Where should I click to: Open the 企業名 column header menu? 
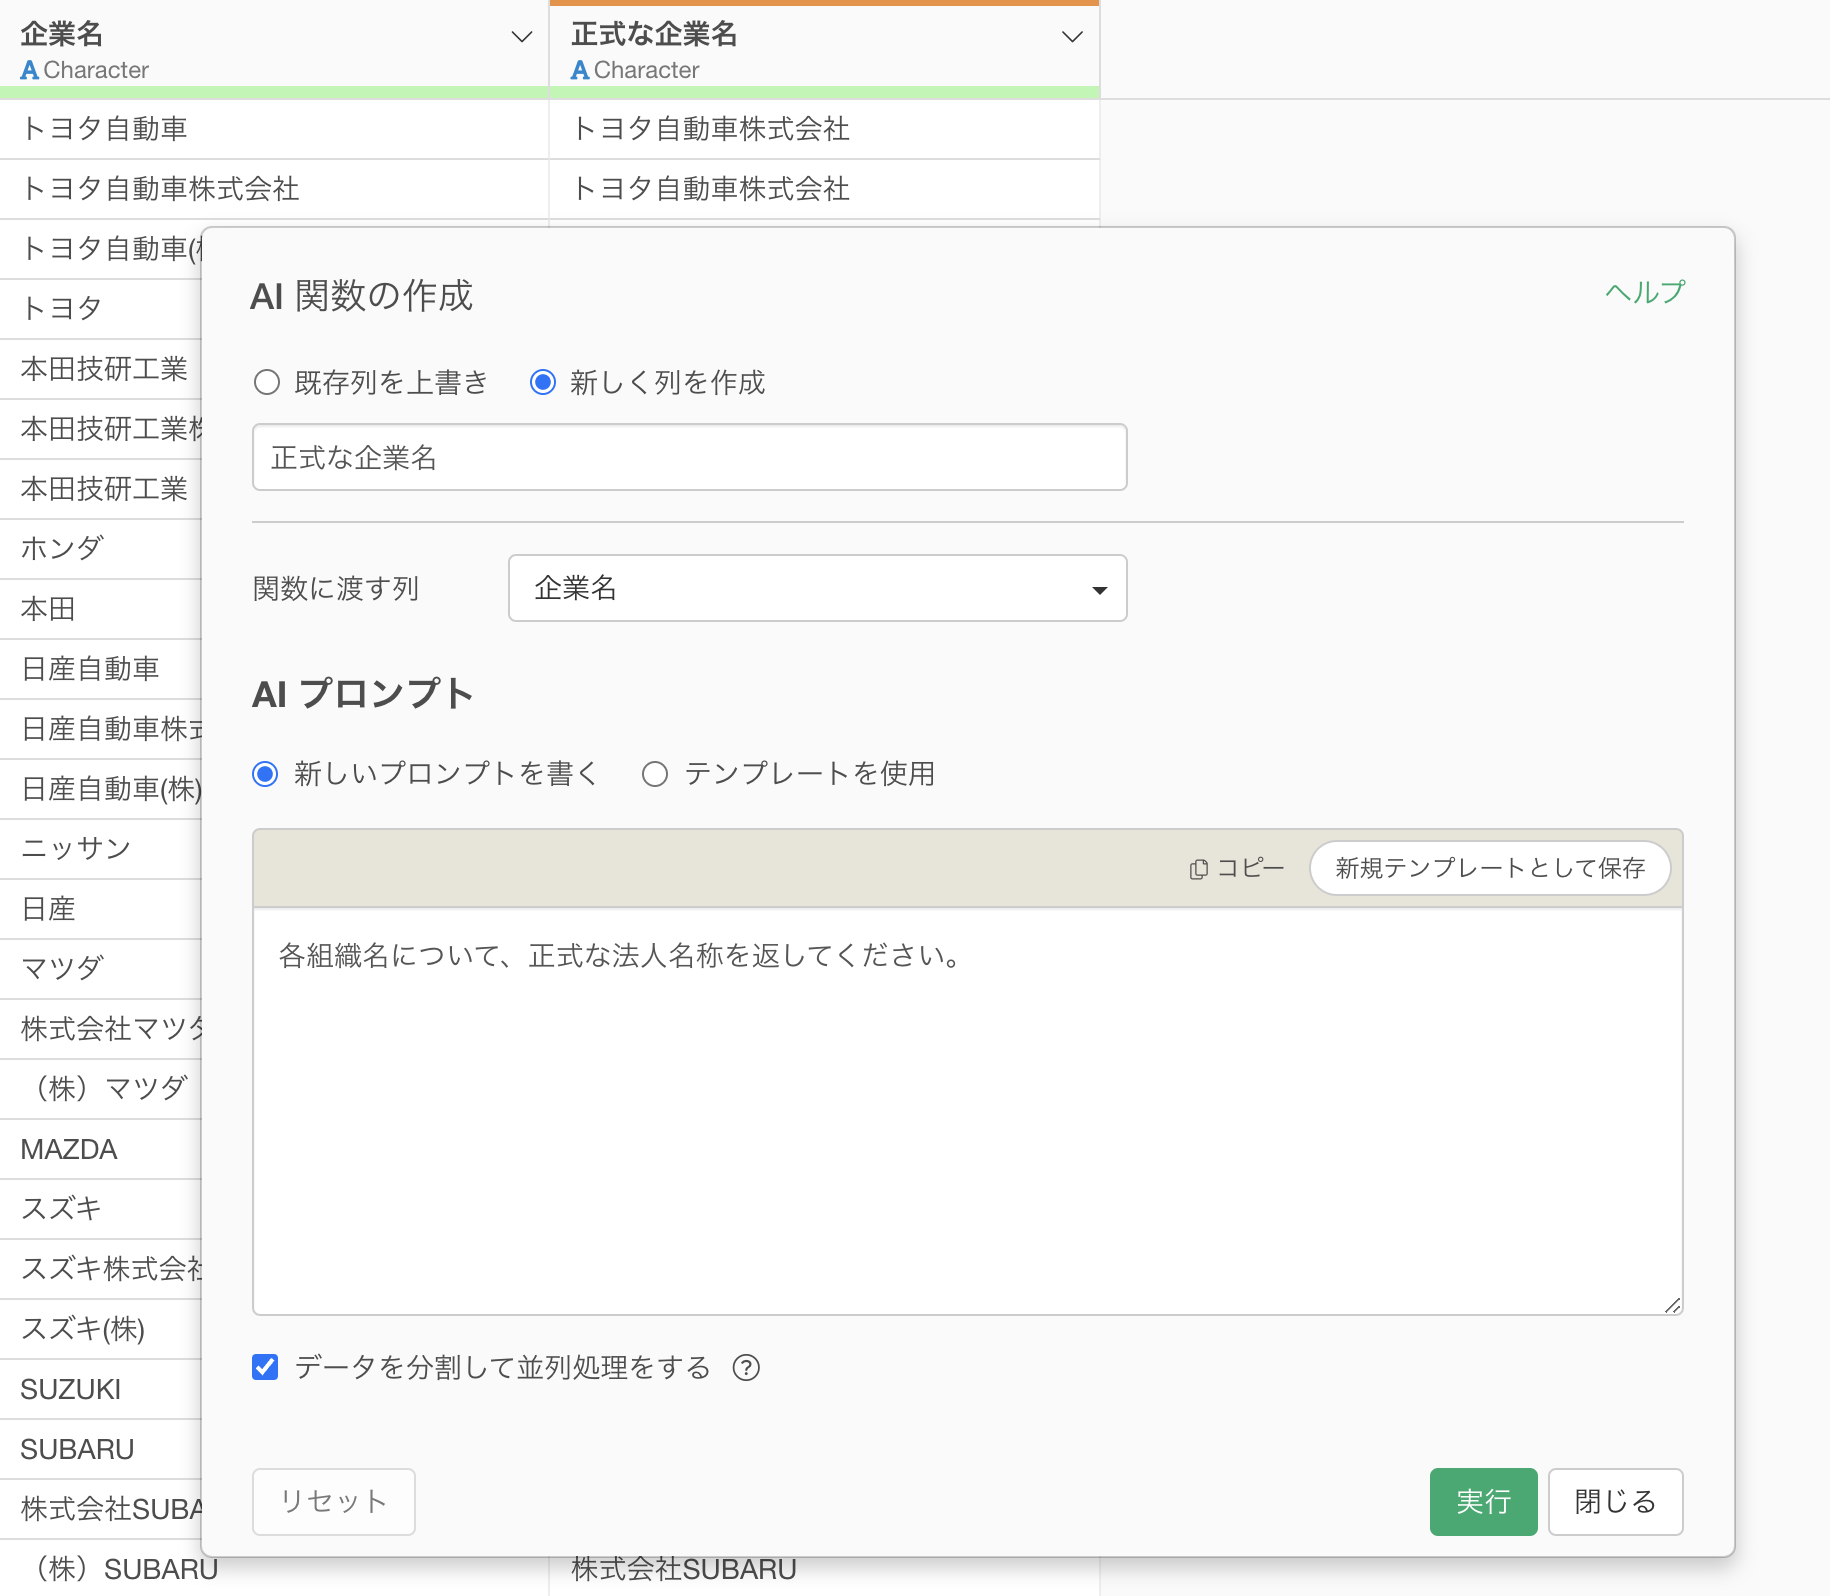click(521, 37)
